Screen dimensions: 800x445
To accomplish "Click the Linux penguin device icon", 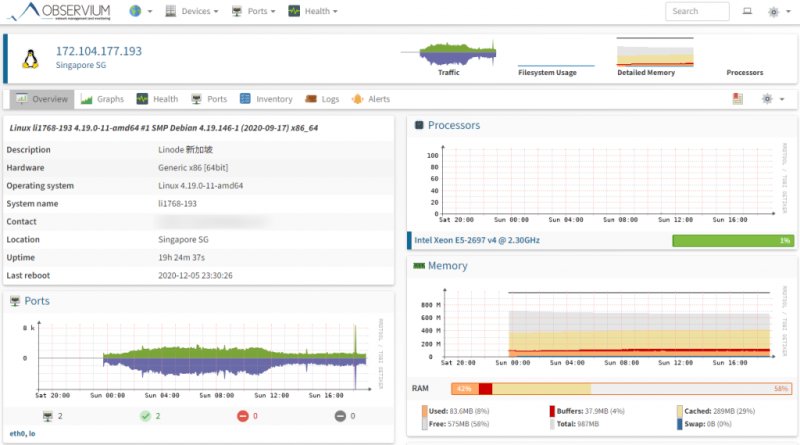I will coord(31,59).
